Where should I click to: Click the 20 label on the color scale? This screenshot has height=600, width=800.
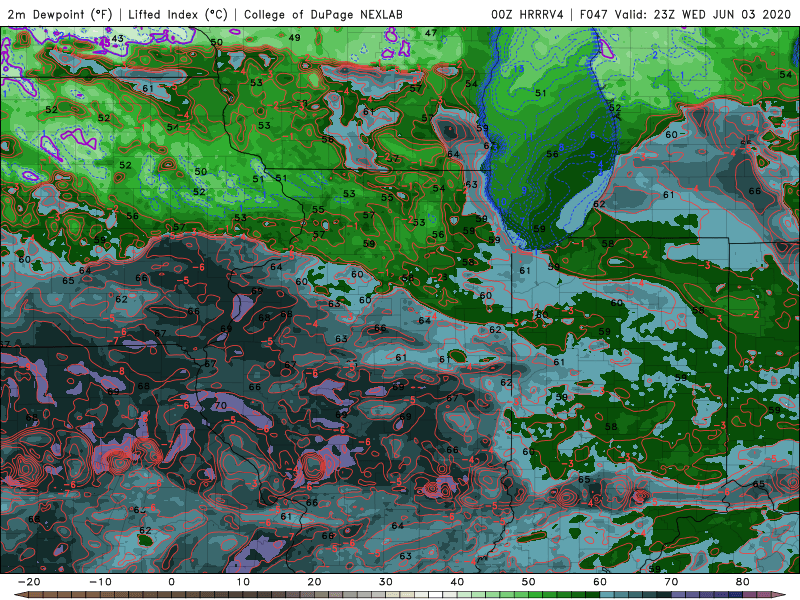point(314,582)
